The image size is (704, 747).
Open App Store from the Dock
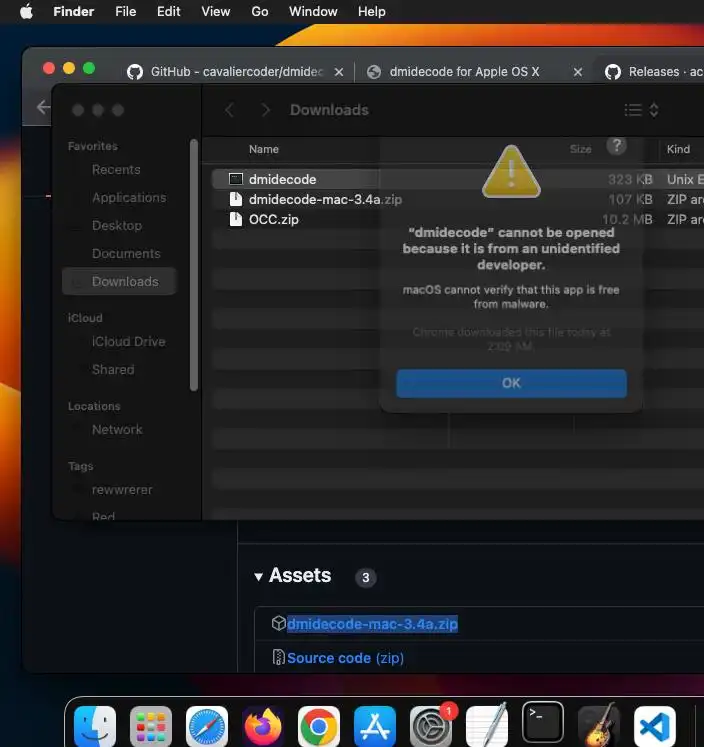pyautogui.click(x=375, y=727)
